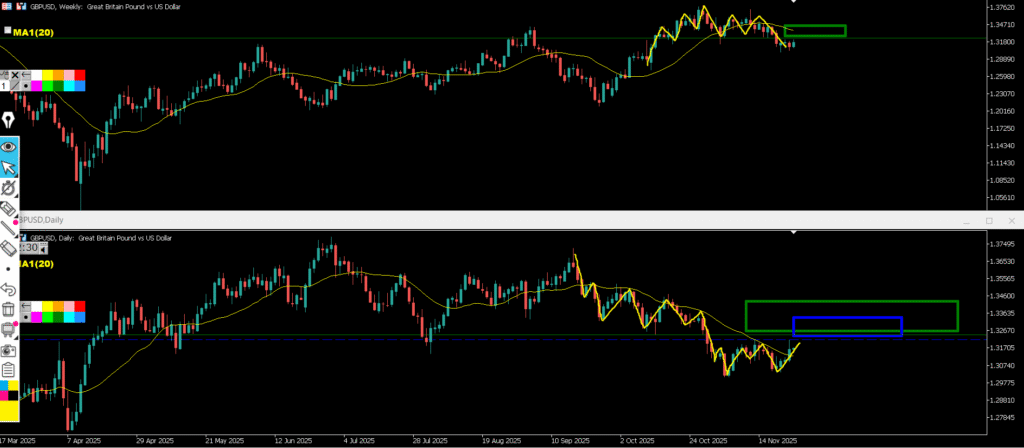Click the undo arrow icon
The height and width of the screenshot is (448, 1024).
9,289
